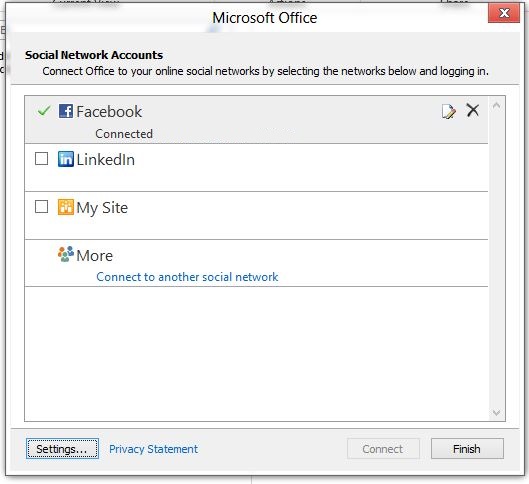Screen dimensions: 529x484
Task: Enable the LinkedIn checkbox
Action: point(41,159)
